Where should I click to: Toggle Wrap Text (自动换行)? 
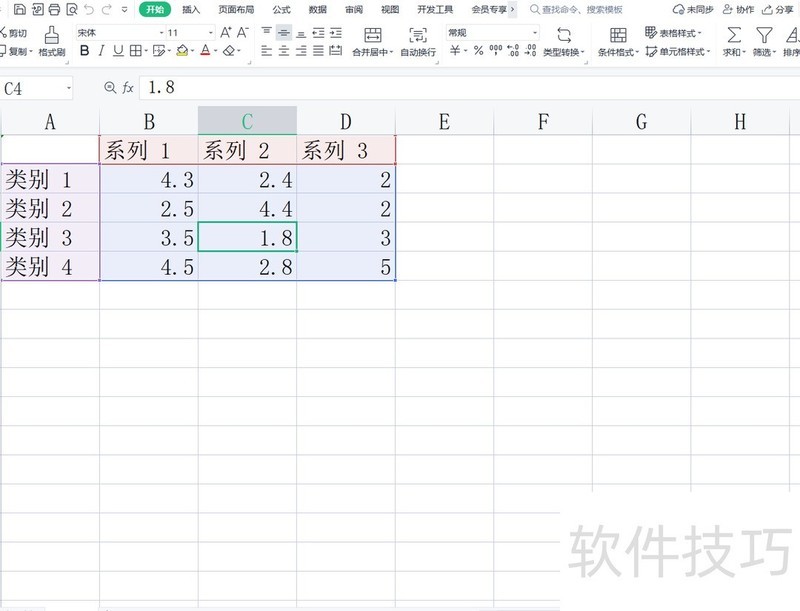point(418,41)
